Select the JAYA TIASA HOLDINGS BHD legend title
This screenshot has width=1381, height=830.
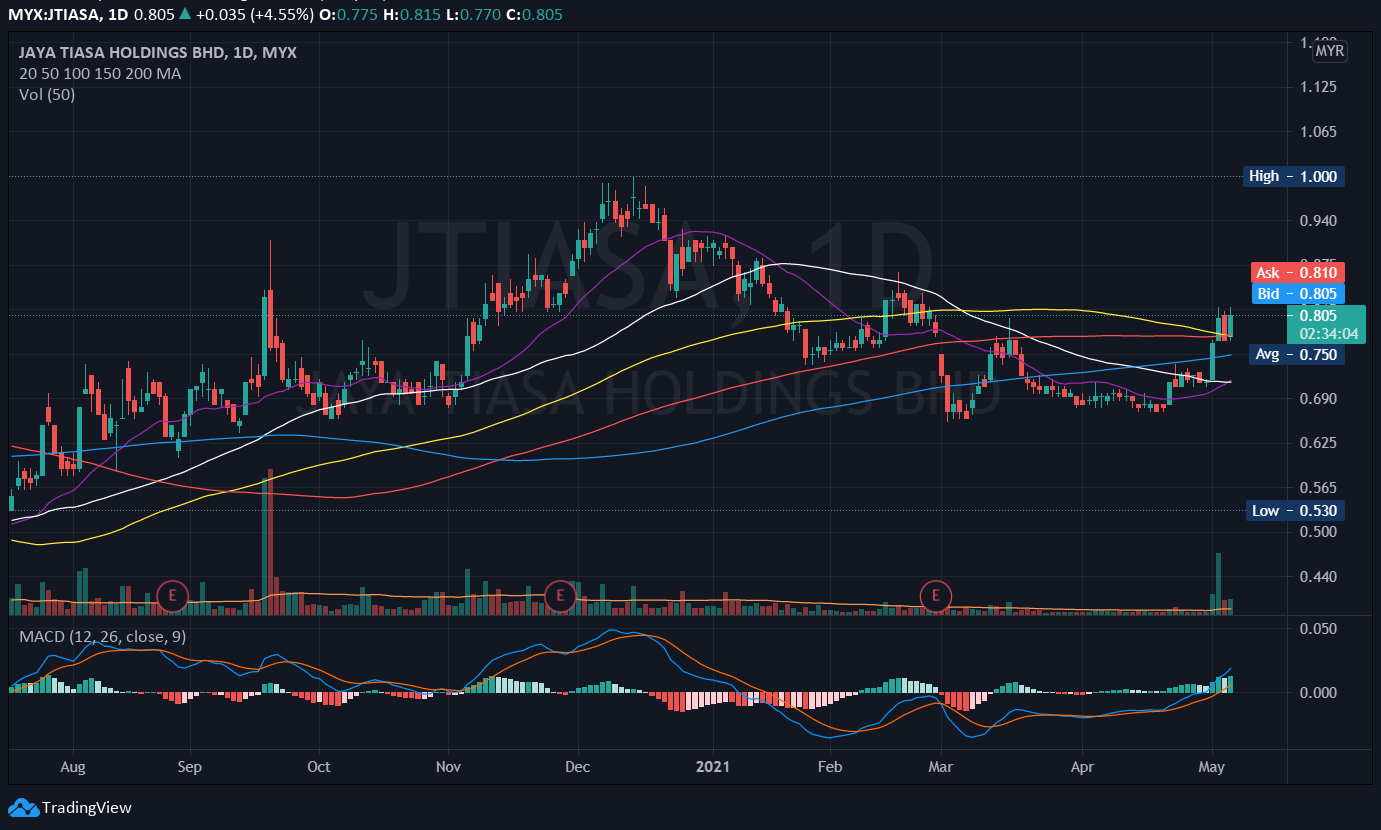pos(158,53)
